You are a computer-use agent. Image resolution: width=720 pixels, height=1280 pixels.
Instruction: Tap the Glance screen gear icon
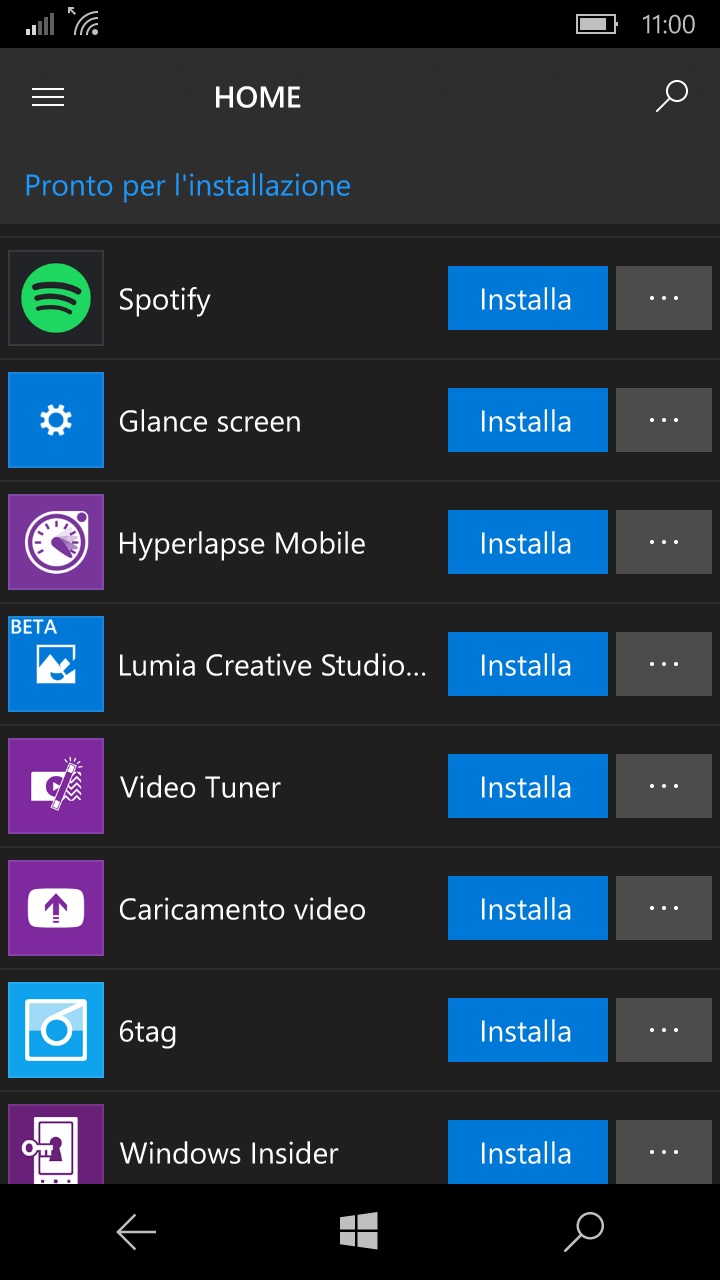(56, 420)
